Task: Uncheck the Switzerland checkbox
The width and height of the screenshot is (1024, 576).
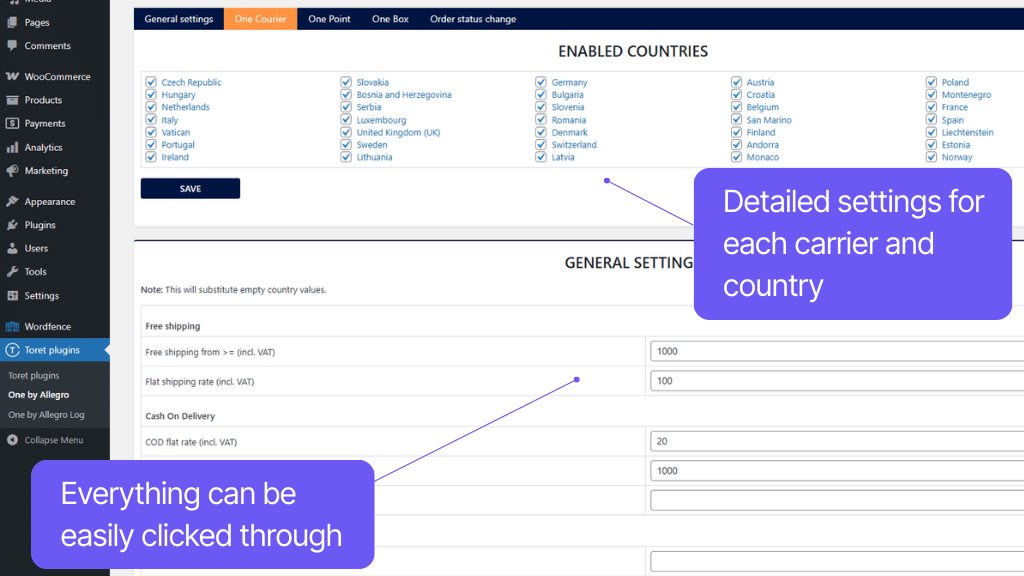Action: [541, 144]
